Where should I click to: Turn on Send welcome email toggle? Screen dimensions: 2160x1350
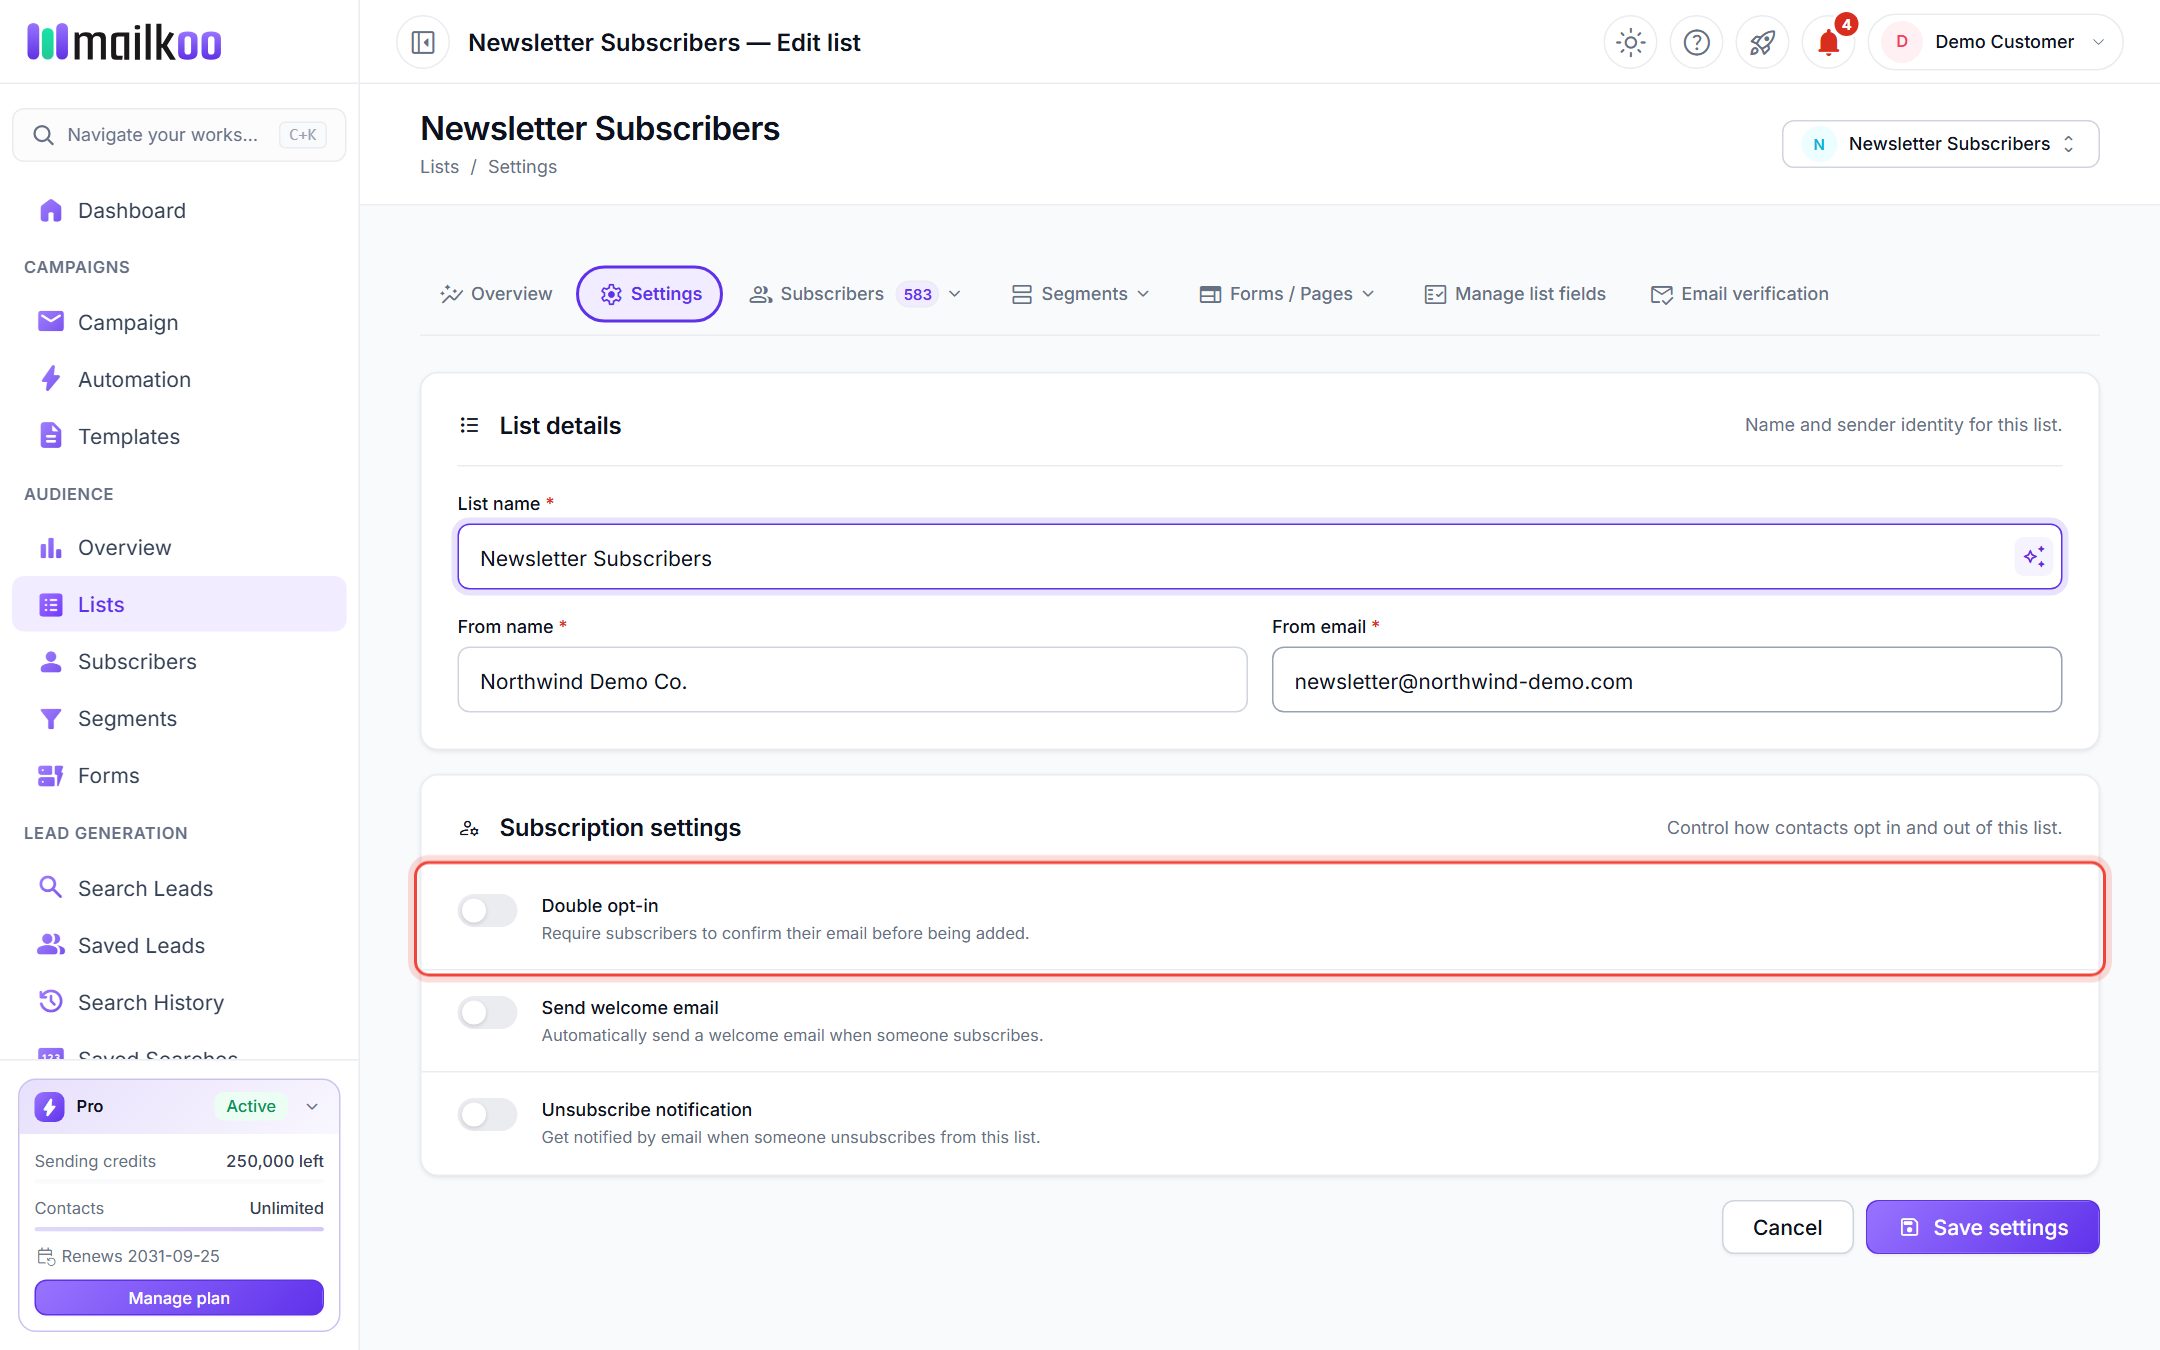(x=487, y=1012)
